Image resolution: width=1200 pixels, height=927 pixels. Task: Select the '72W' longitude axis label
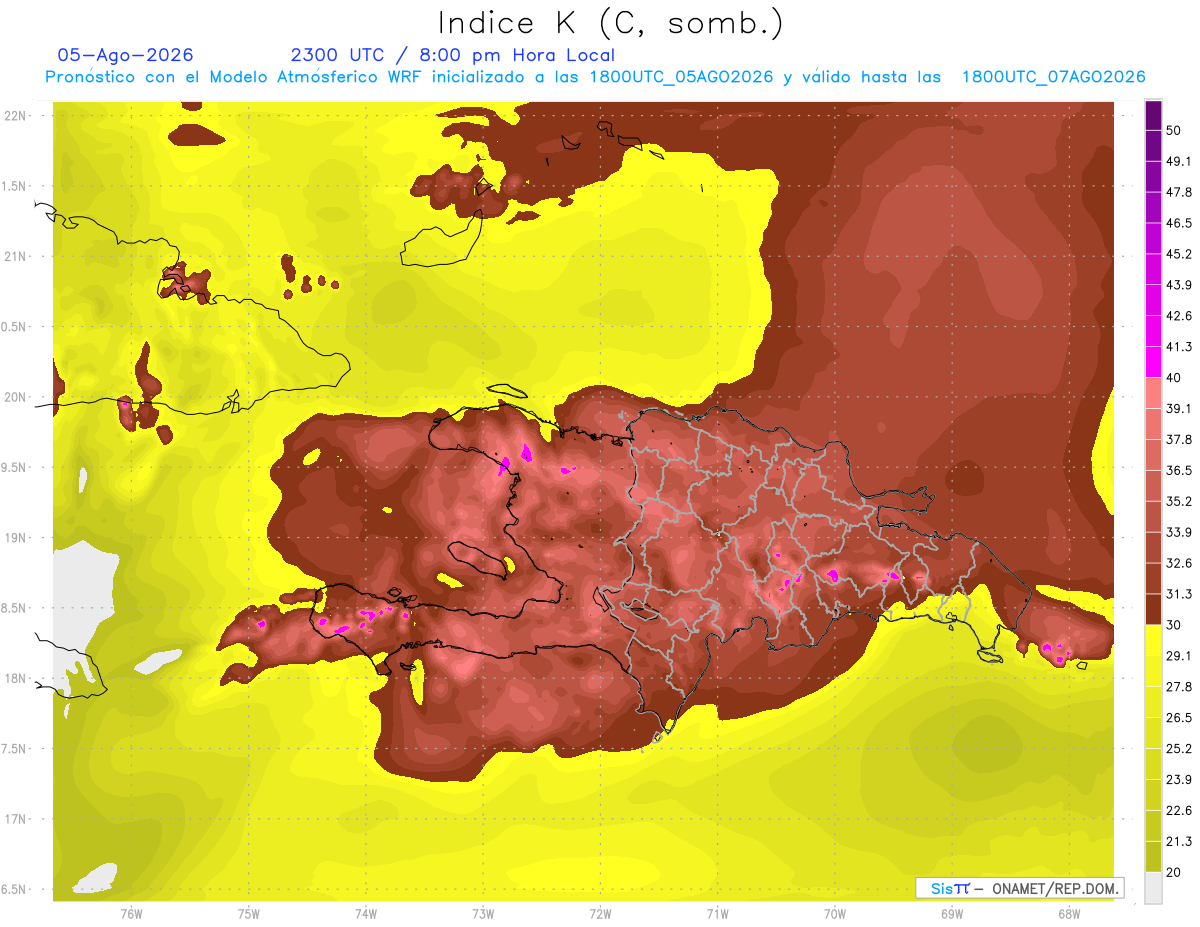[600, 914]
